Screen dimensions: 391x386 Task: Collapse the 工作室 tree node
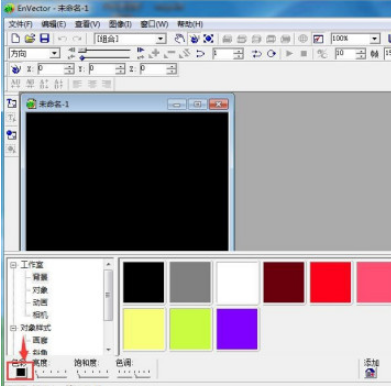coord(13,265)
